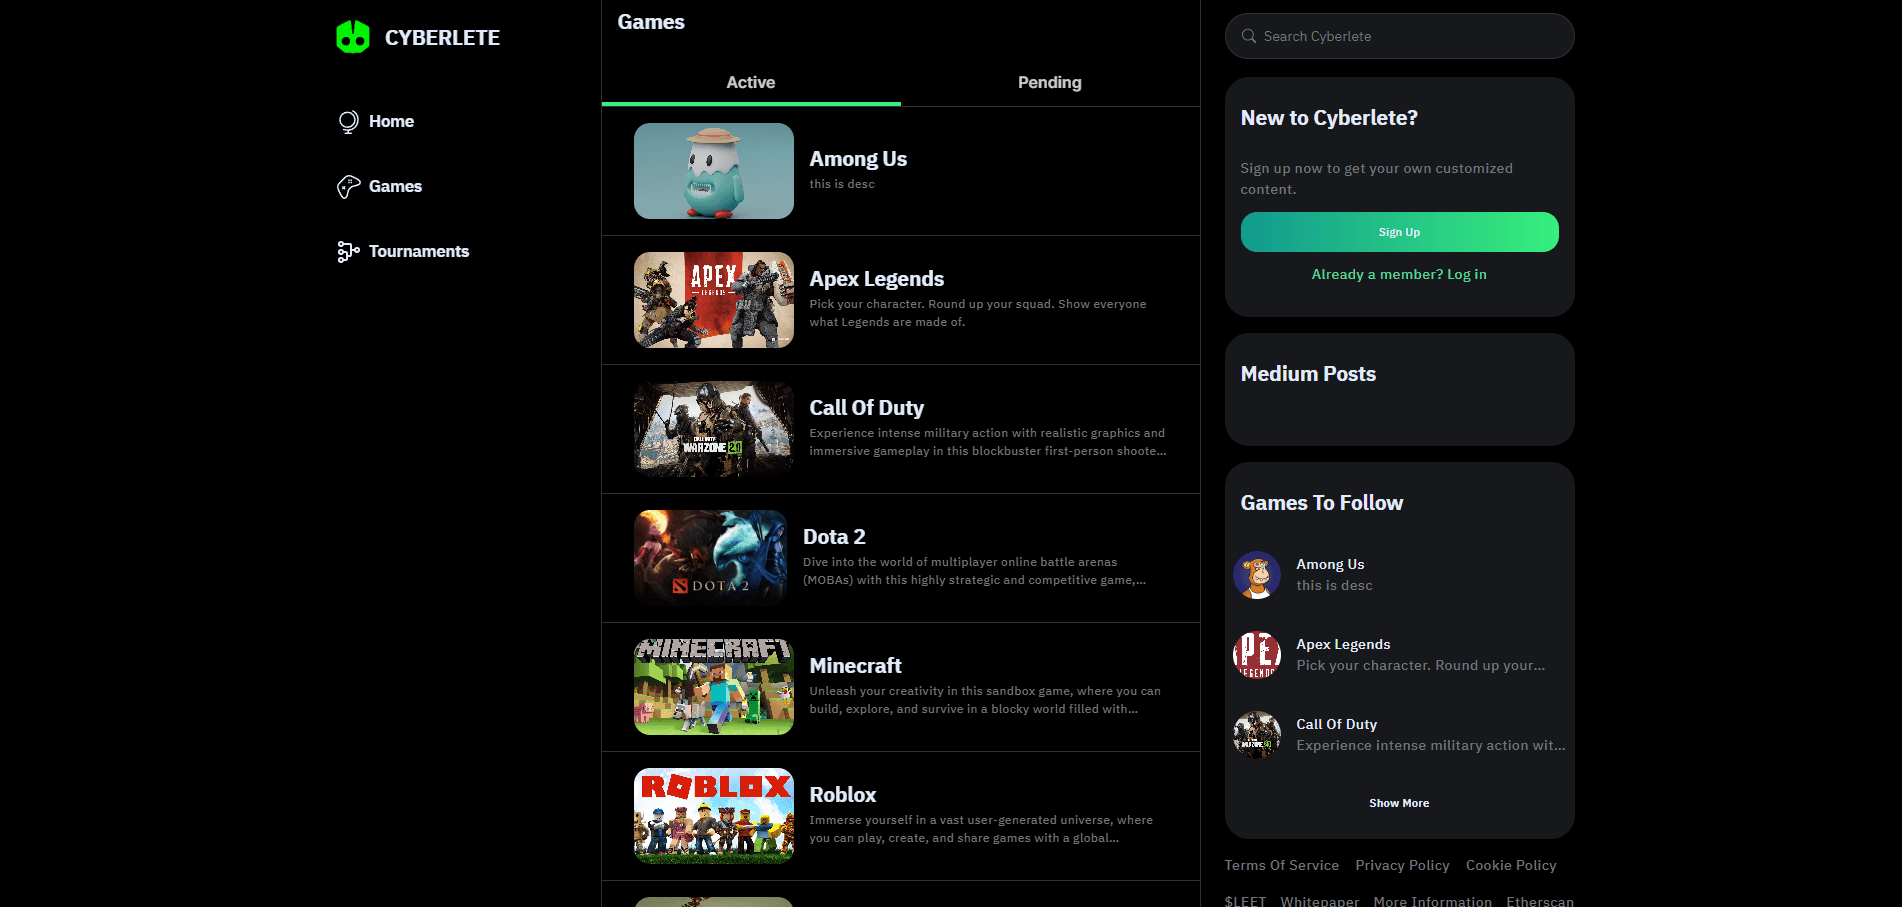Click Apex Legends avatar in Games To Follow
The height and width of the screenshot is (907, 1902).
tap(1257, 655)
